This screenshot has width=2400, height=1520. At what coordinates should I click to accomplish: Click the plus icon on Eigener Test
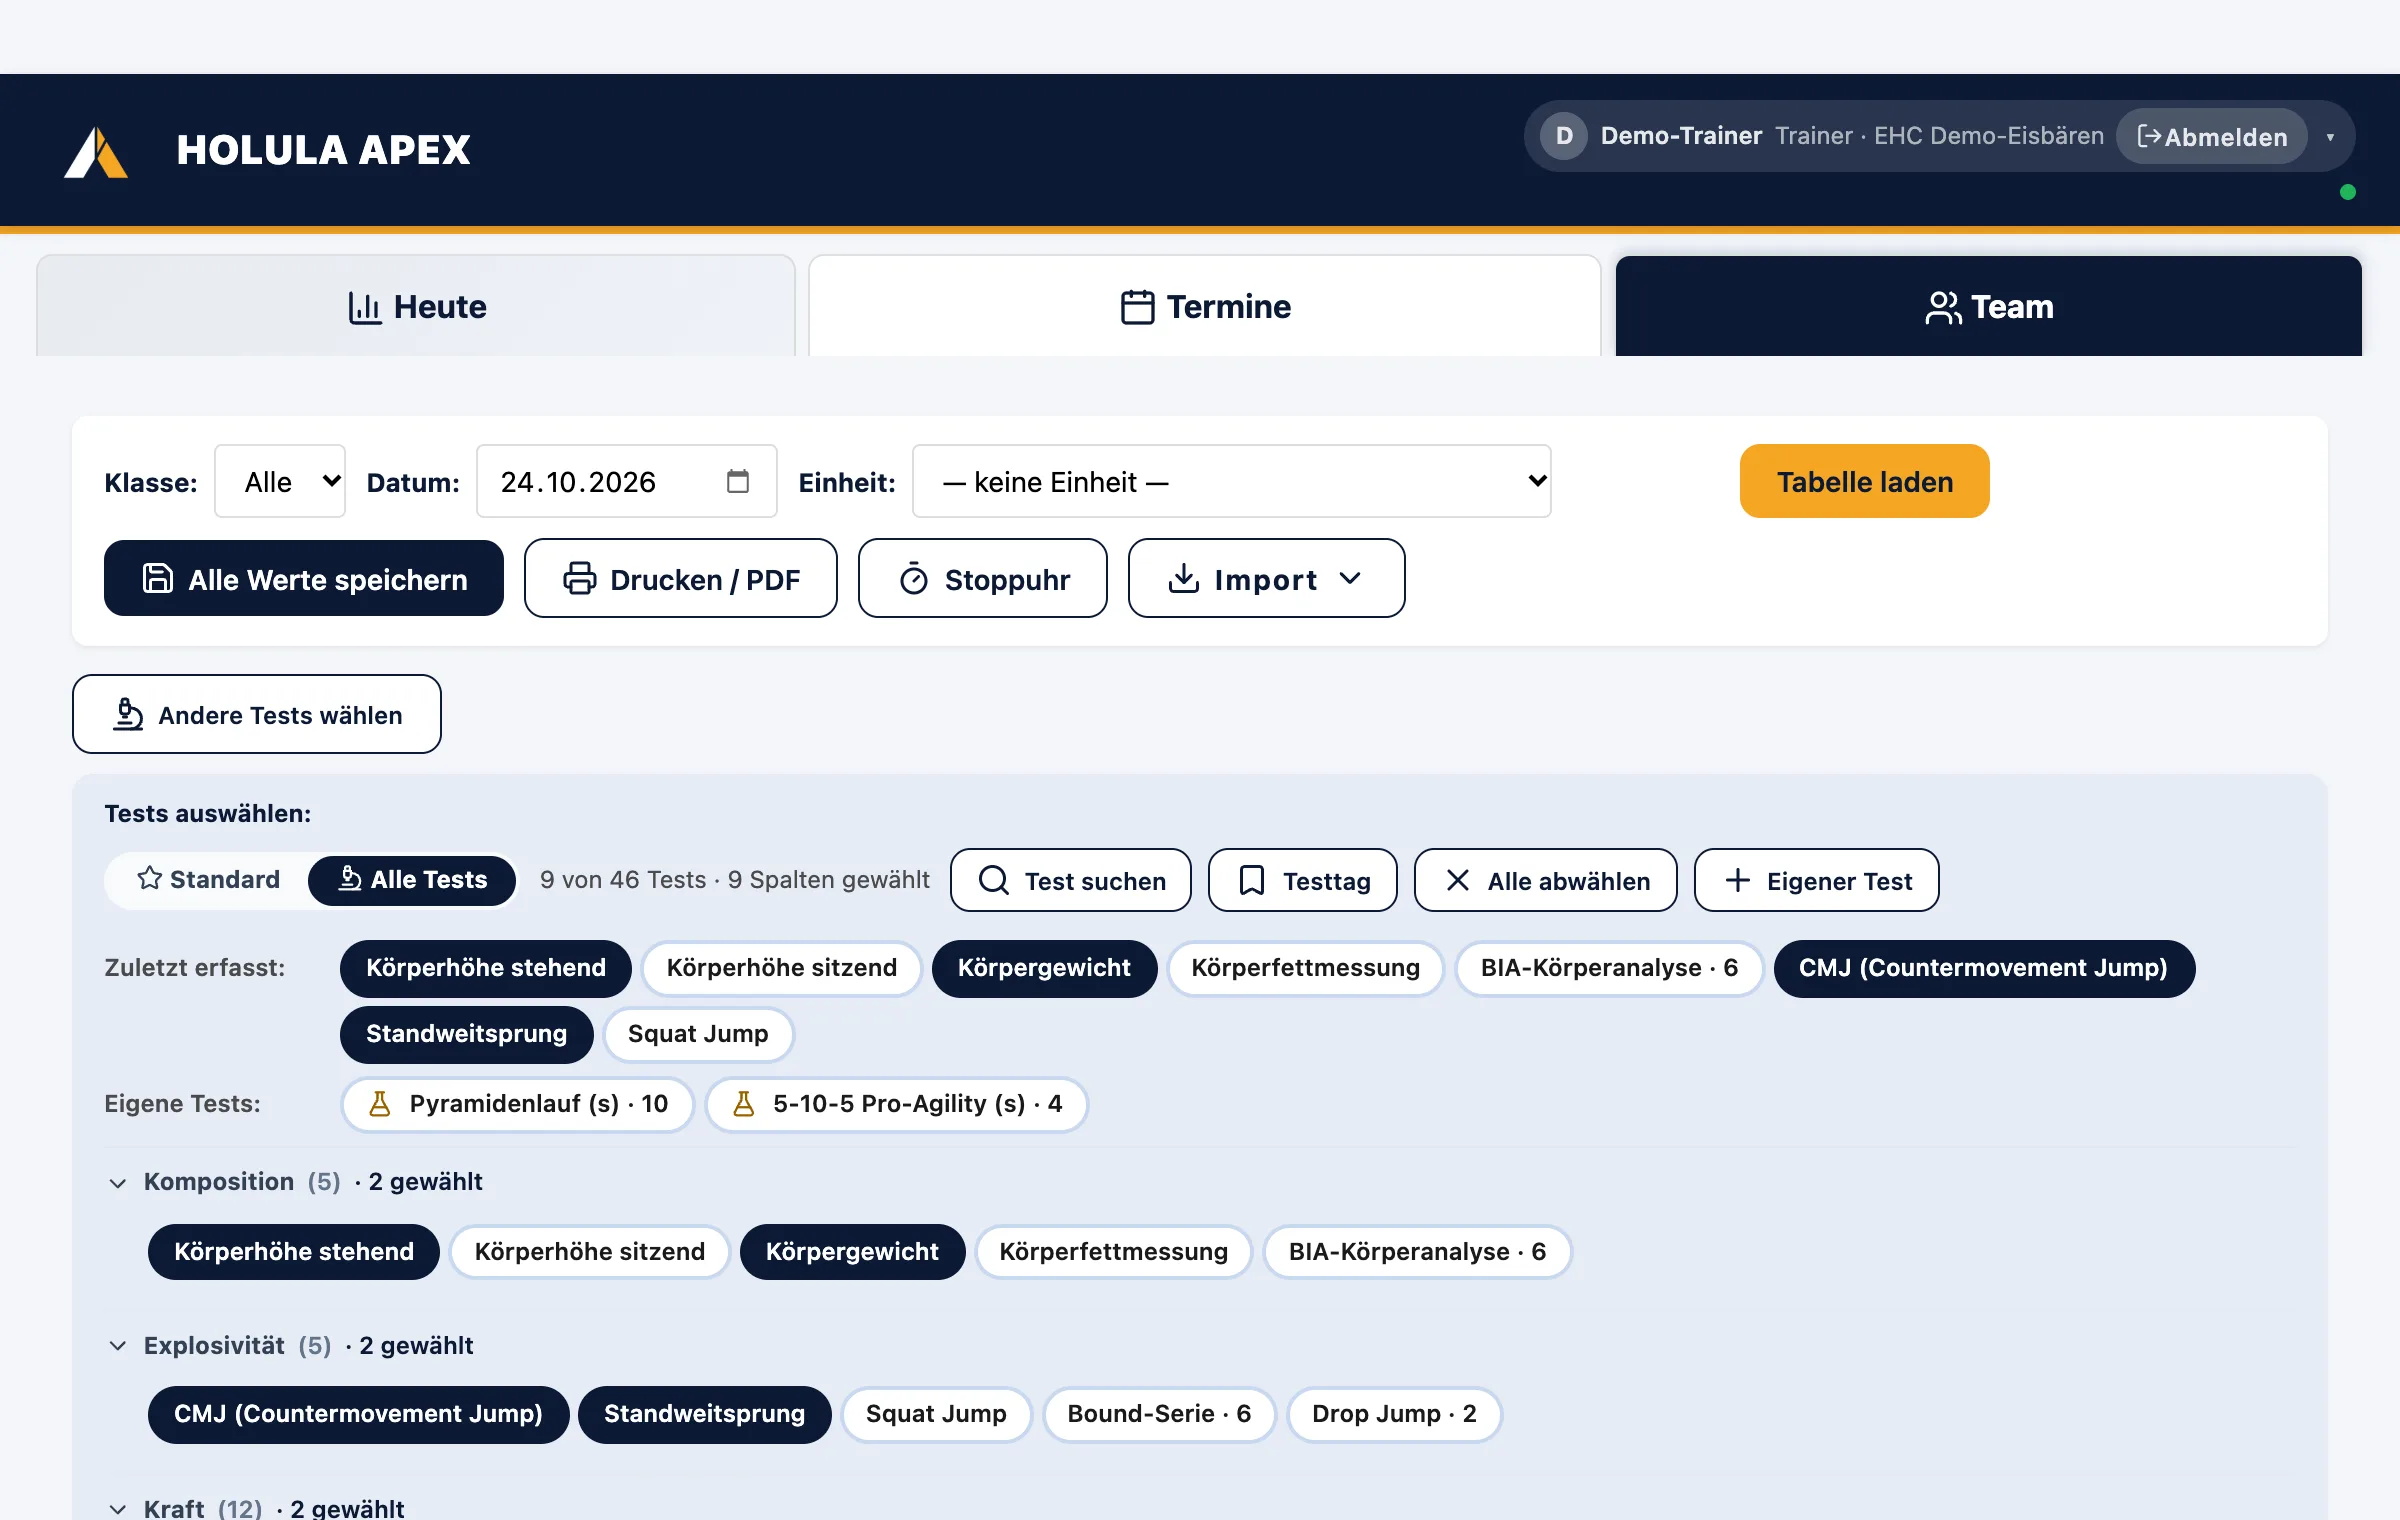coord(1738,880)
